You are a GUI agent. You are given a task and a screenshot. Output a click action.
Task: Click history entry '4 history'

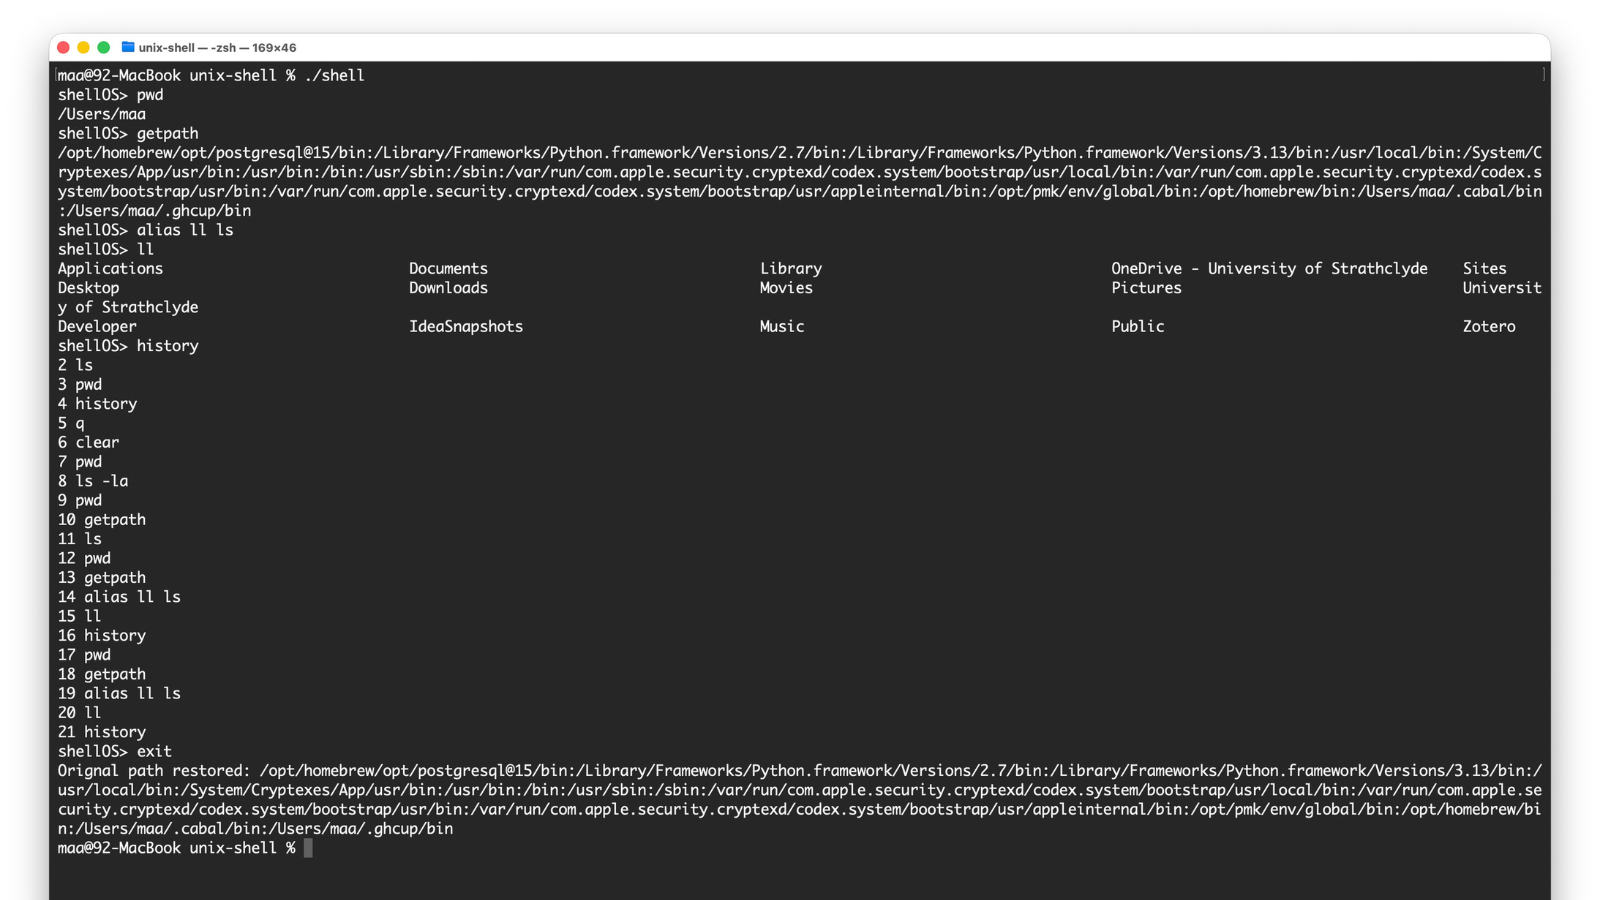click(97, 403)
